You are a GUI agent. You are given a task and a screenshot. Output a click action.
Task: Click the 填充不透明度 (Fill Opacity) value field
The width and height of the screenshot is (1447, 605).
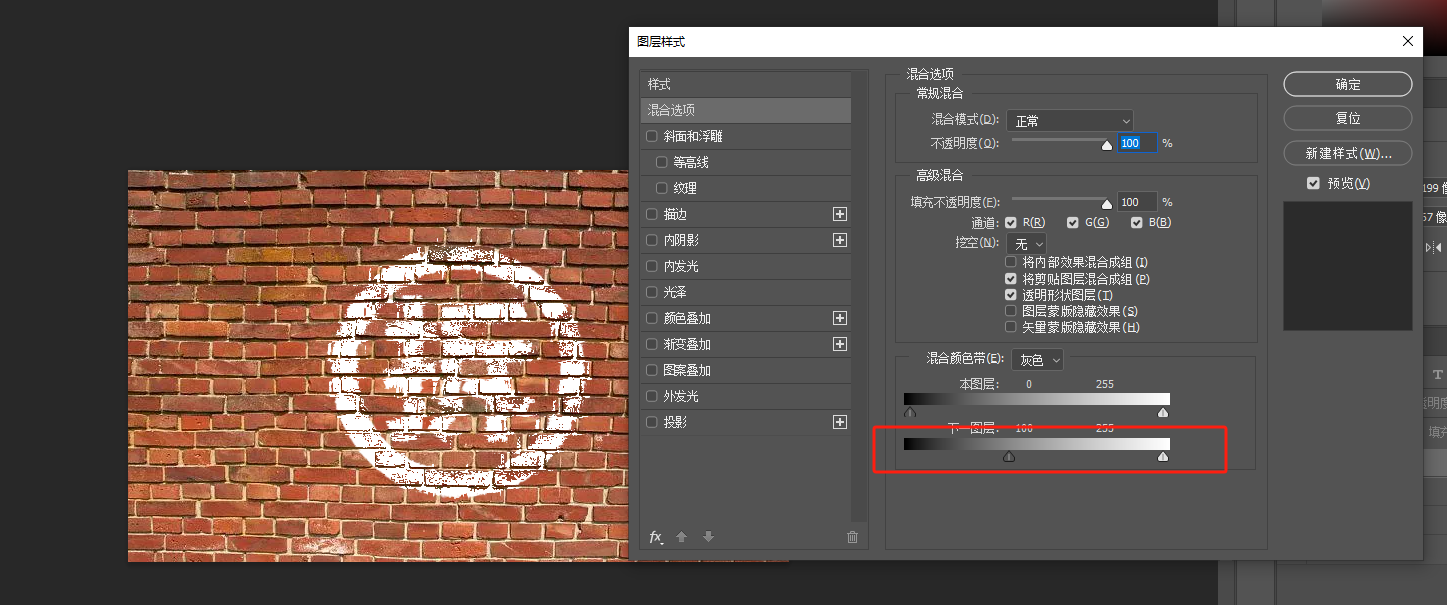tap(1137, 202)
